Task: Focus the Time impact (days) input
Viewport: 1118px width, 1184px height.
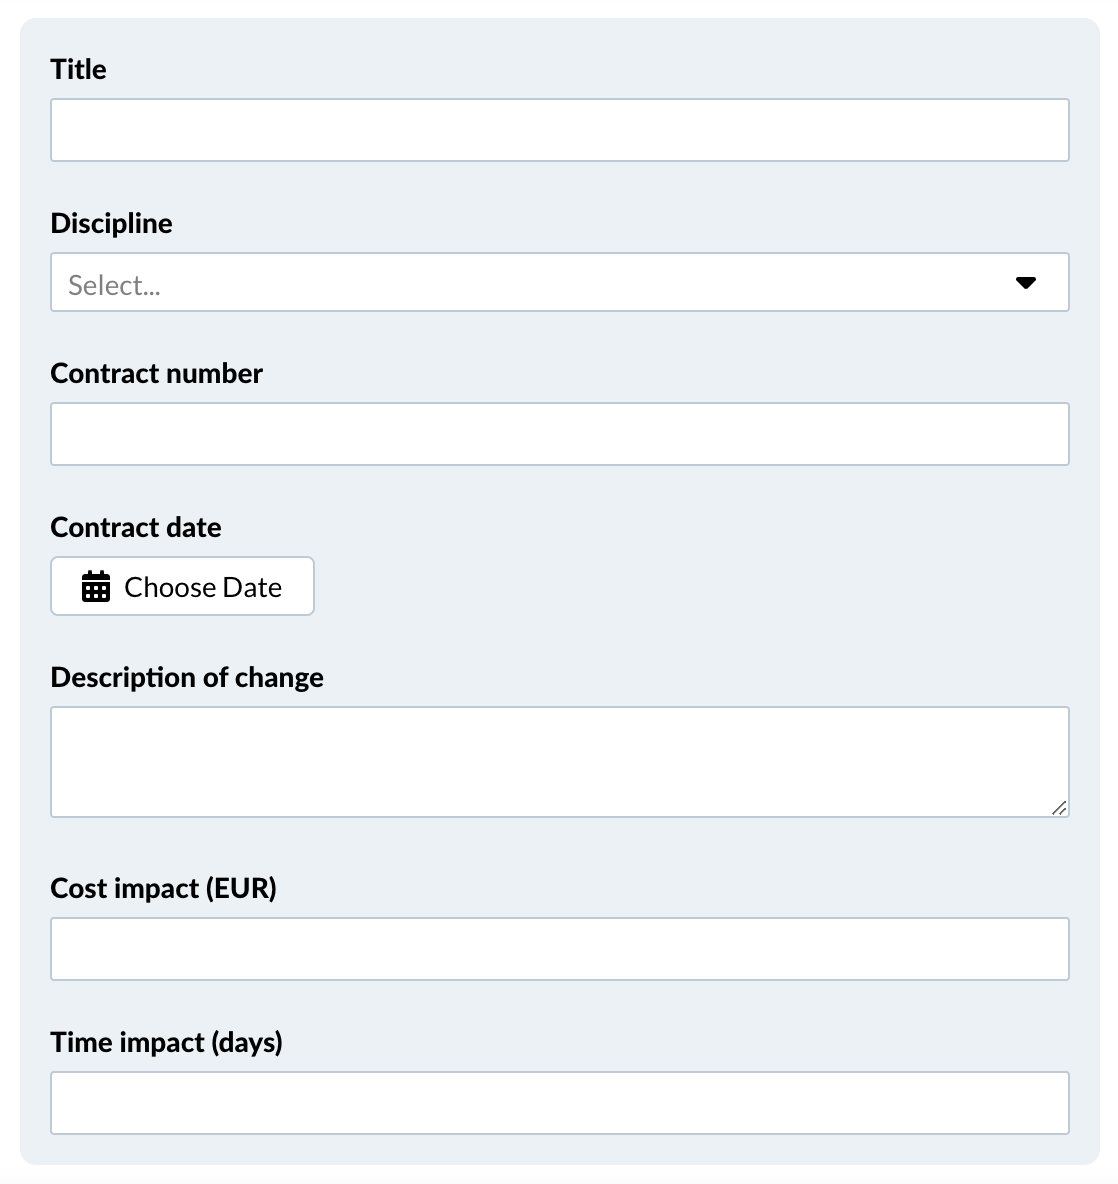Action: pyautogui.click(x=559, y=1103)
